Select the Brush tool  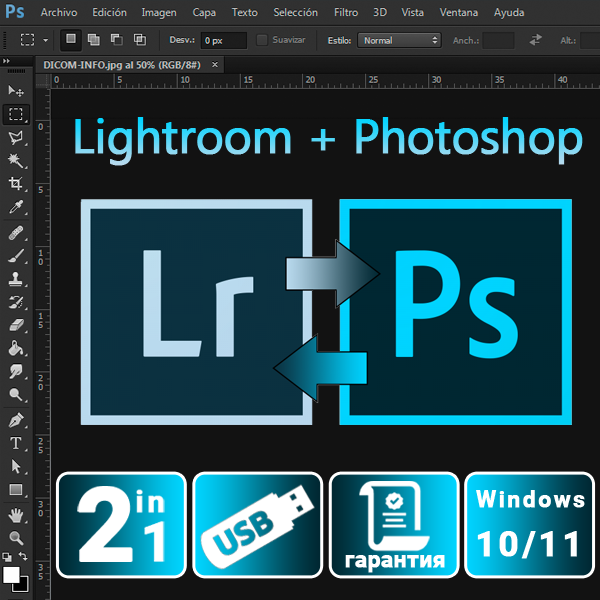(x=16, y=256)
